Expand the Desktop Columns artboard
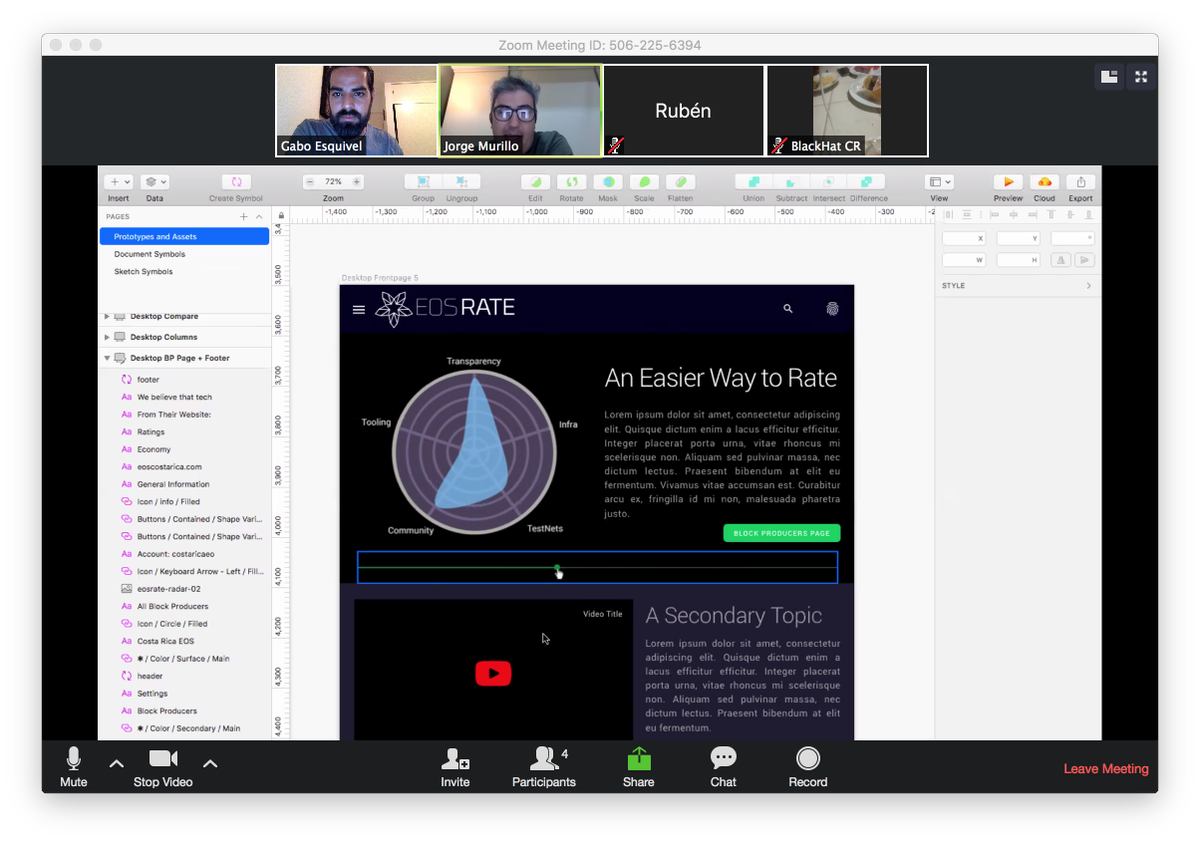The width and height of the screenshot is (1200, 843). click(x=107, y=337)
